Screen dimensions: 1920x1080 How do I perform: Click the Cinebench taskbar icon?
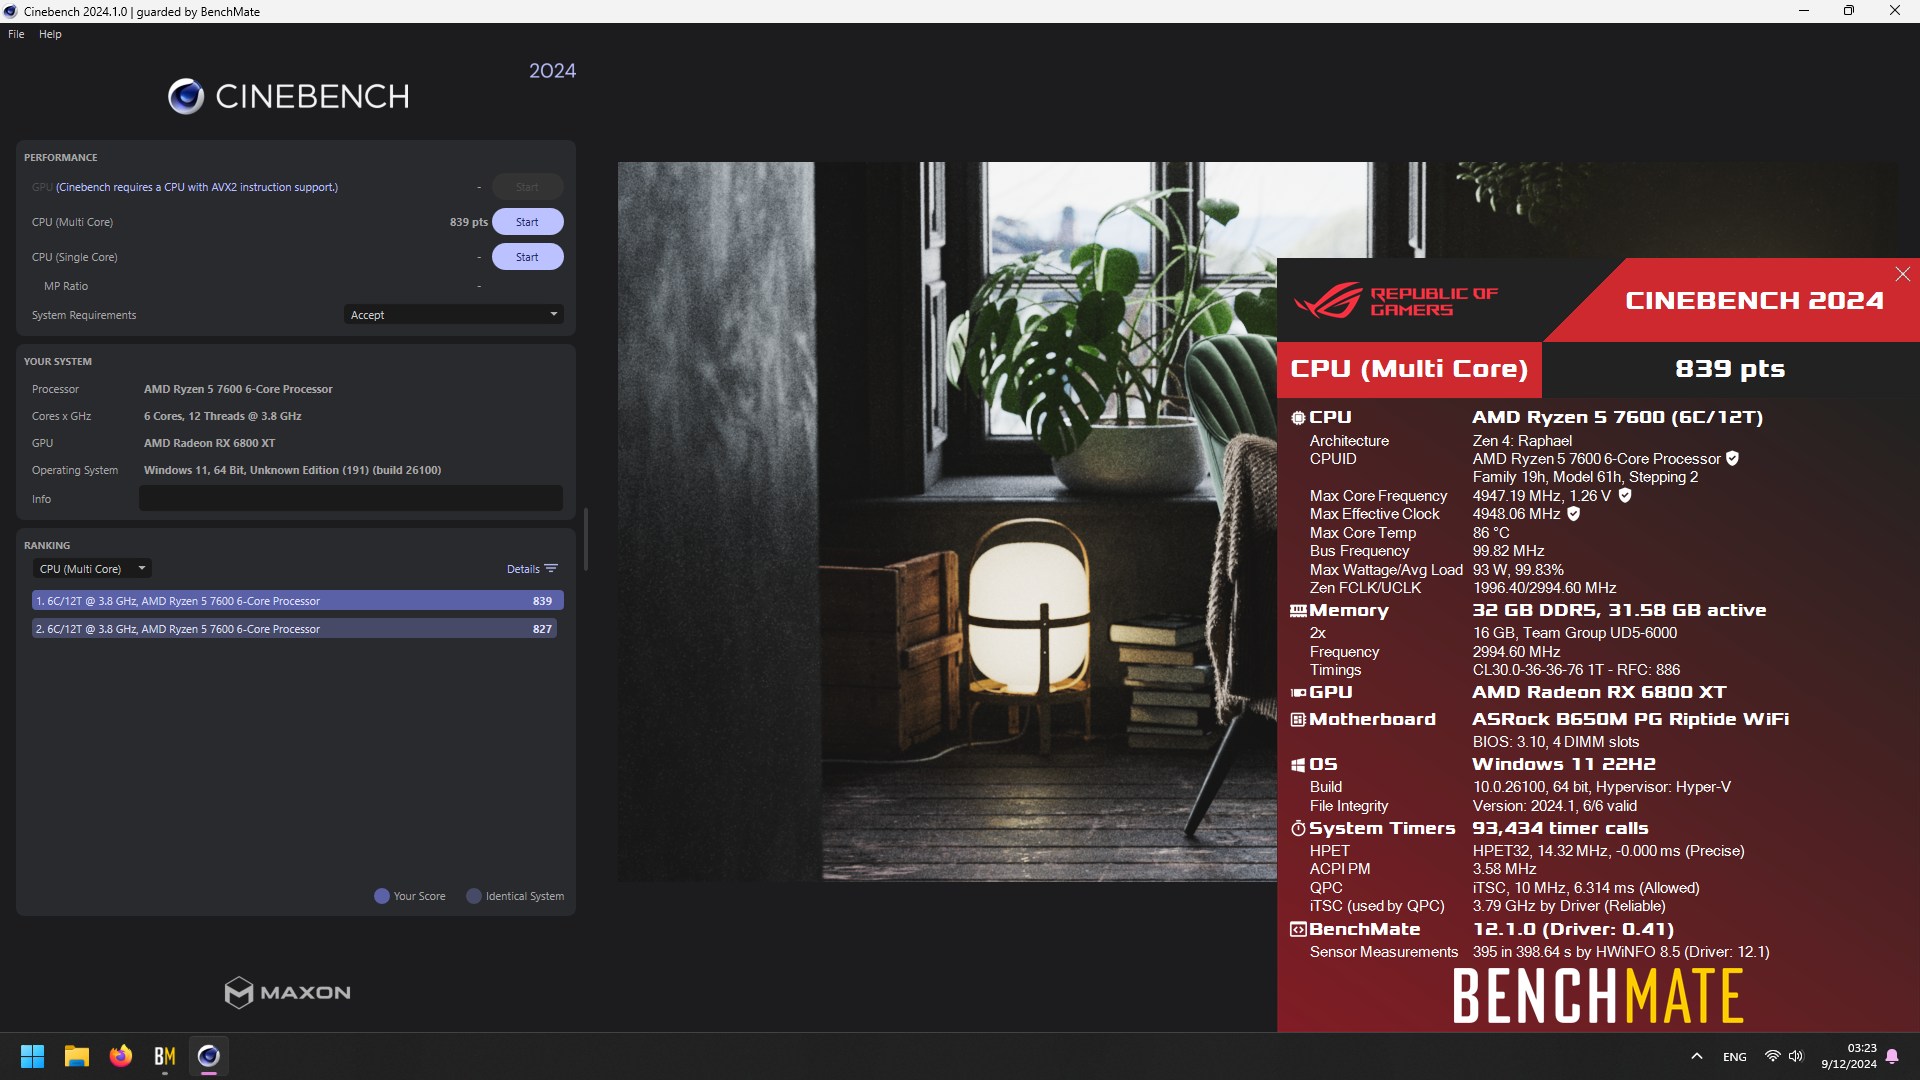click(x=208, y=1056)
